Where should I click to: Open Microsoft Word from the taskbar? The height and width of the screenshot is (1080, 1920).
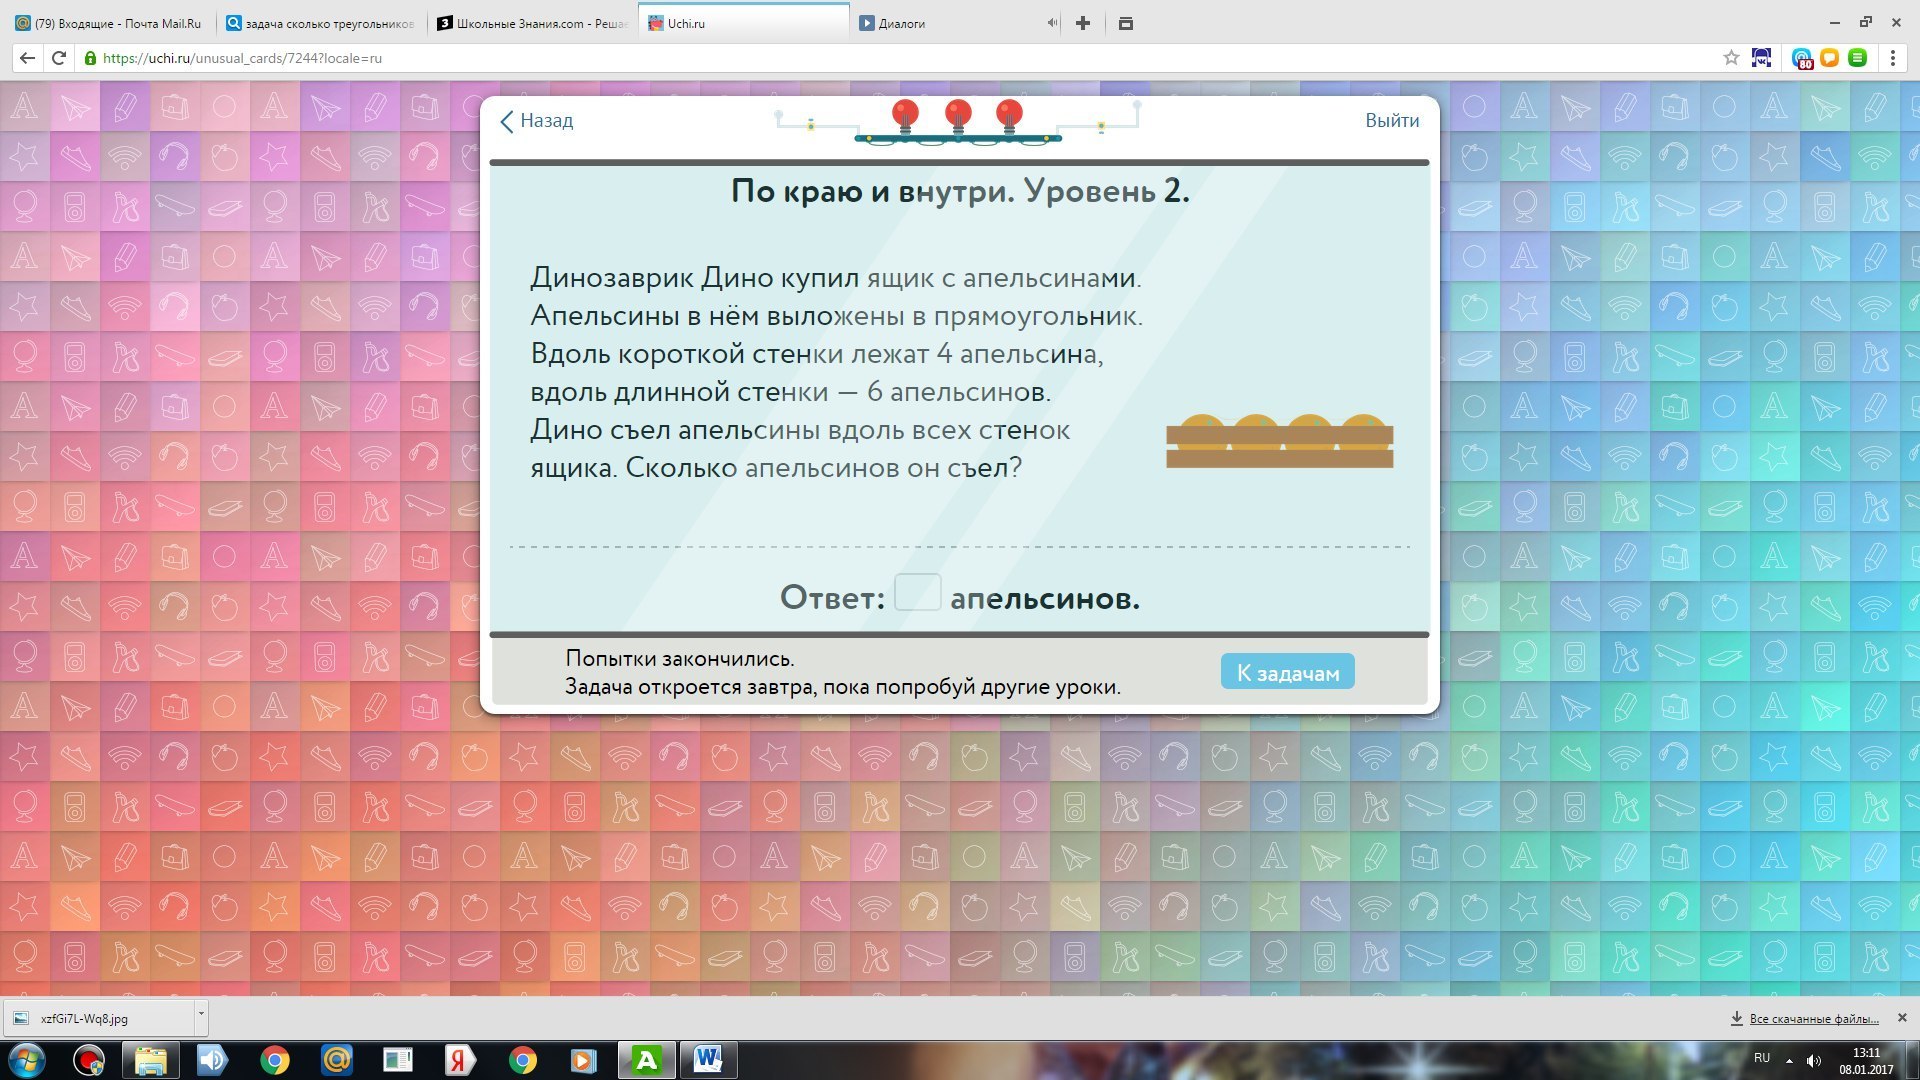pyautogui.click(x=708, y=1059)
